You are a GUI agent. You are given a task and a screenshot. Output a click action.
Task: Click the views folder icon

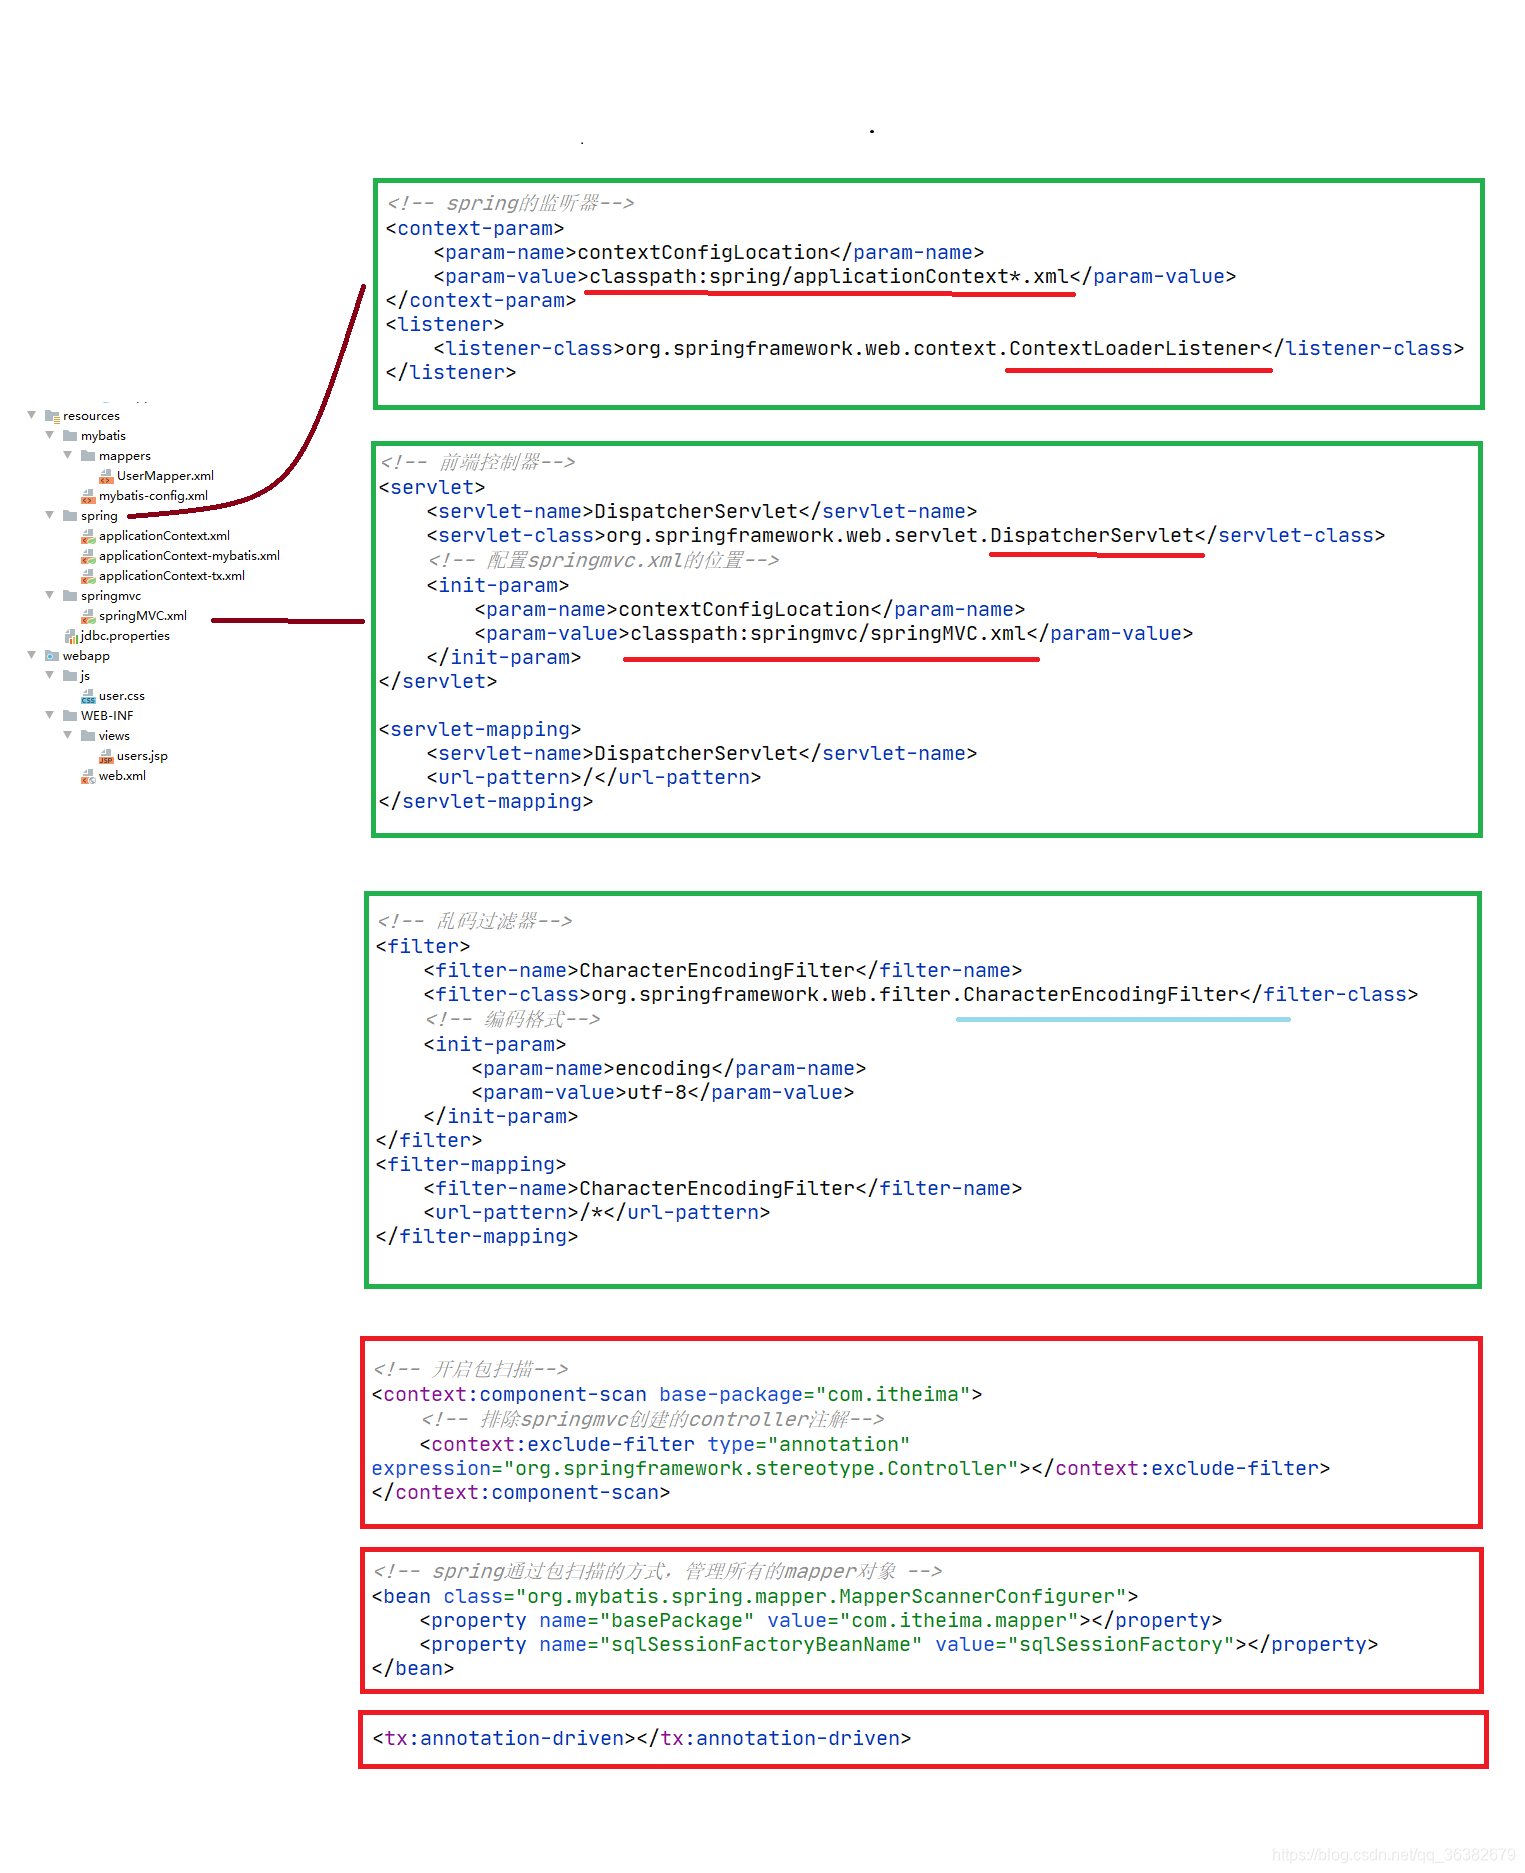(x=88, y=736)
